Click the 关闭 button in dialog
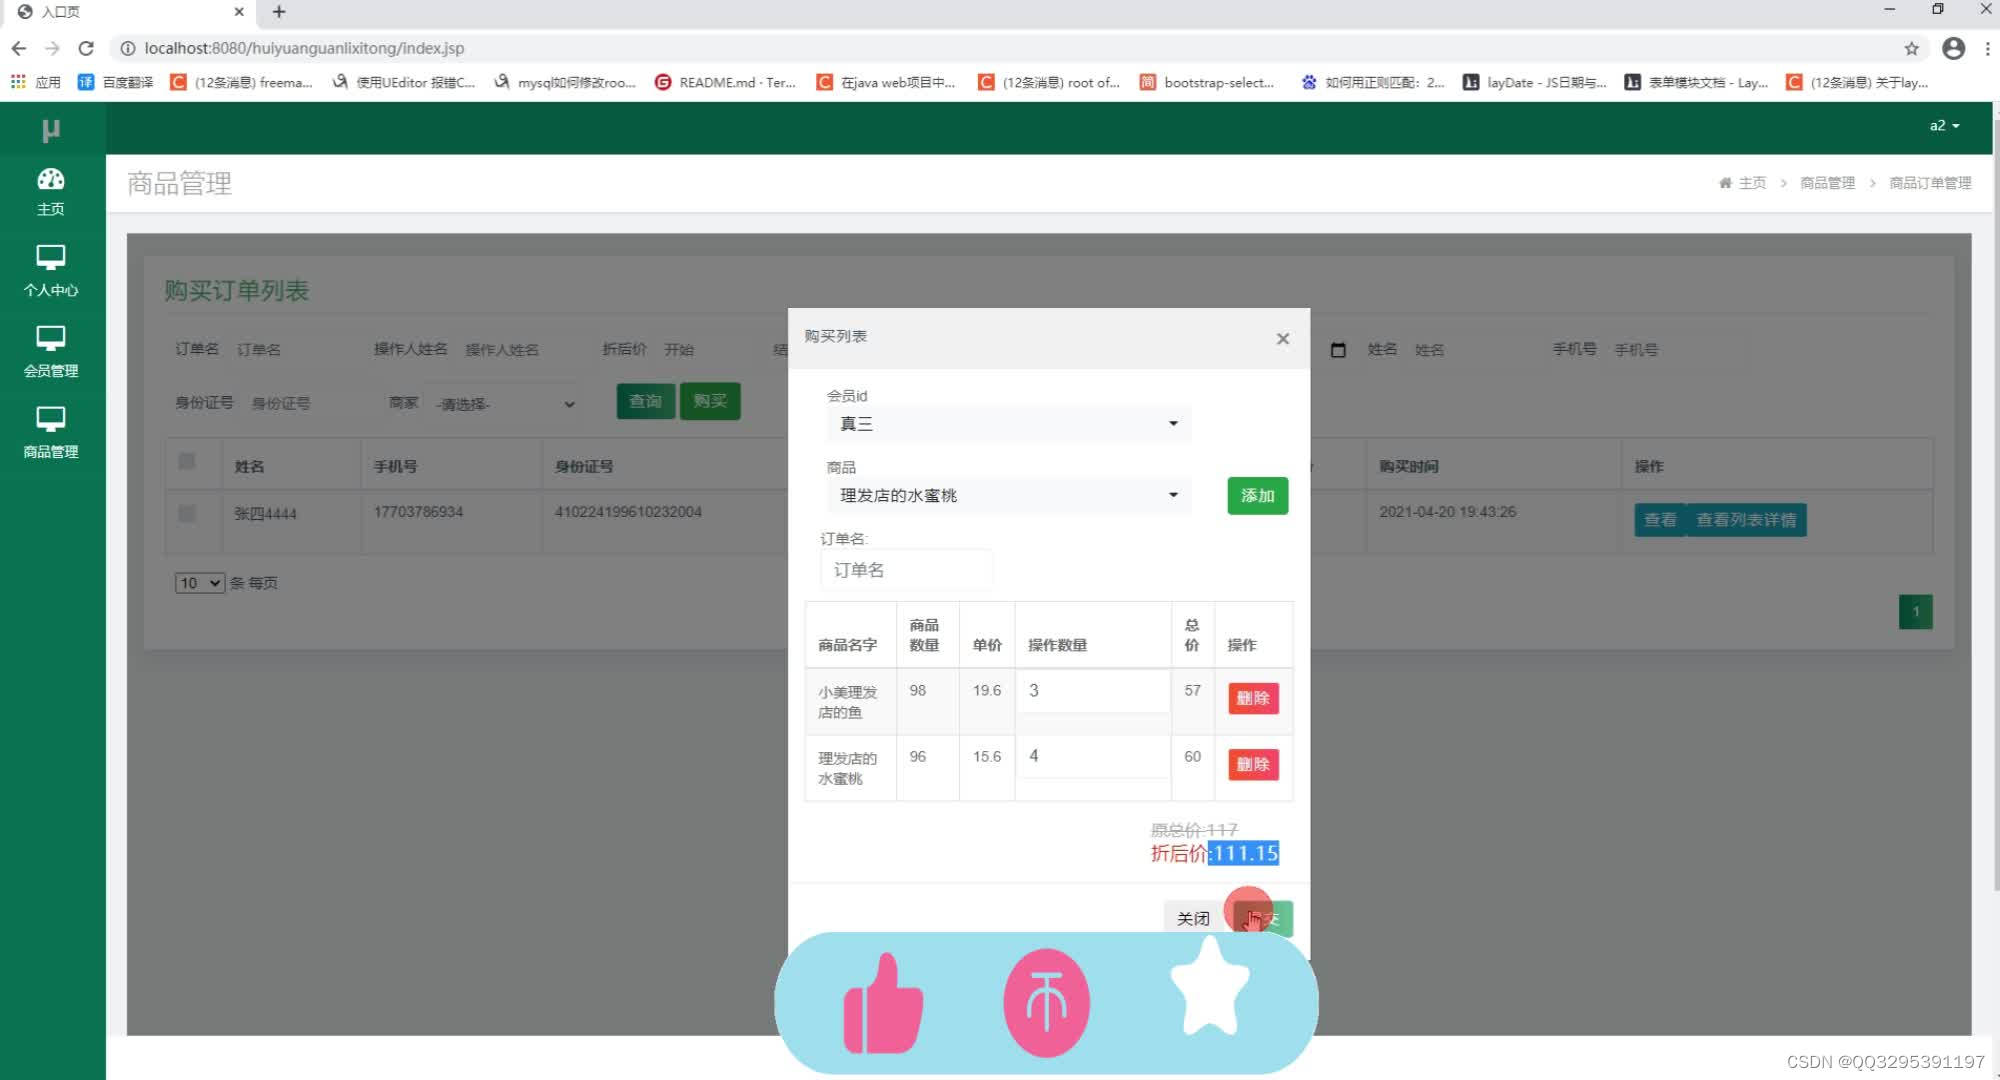 click(1193, 918)
